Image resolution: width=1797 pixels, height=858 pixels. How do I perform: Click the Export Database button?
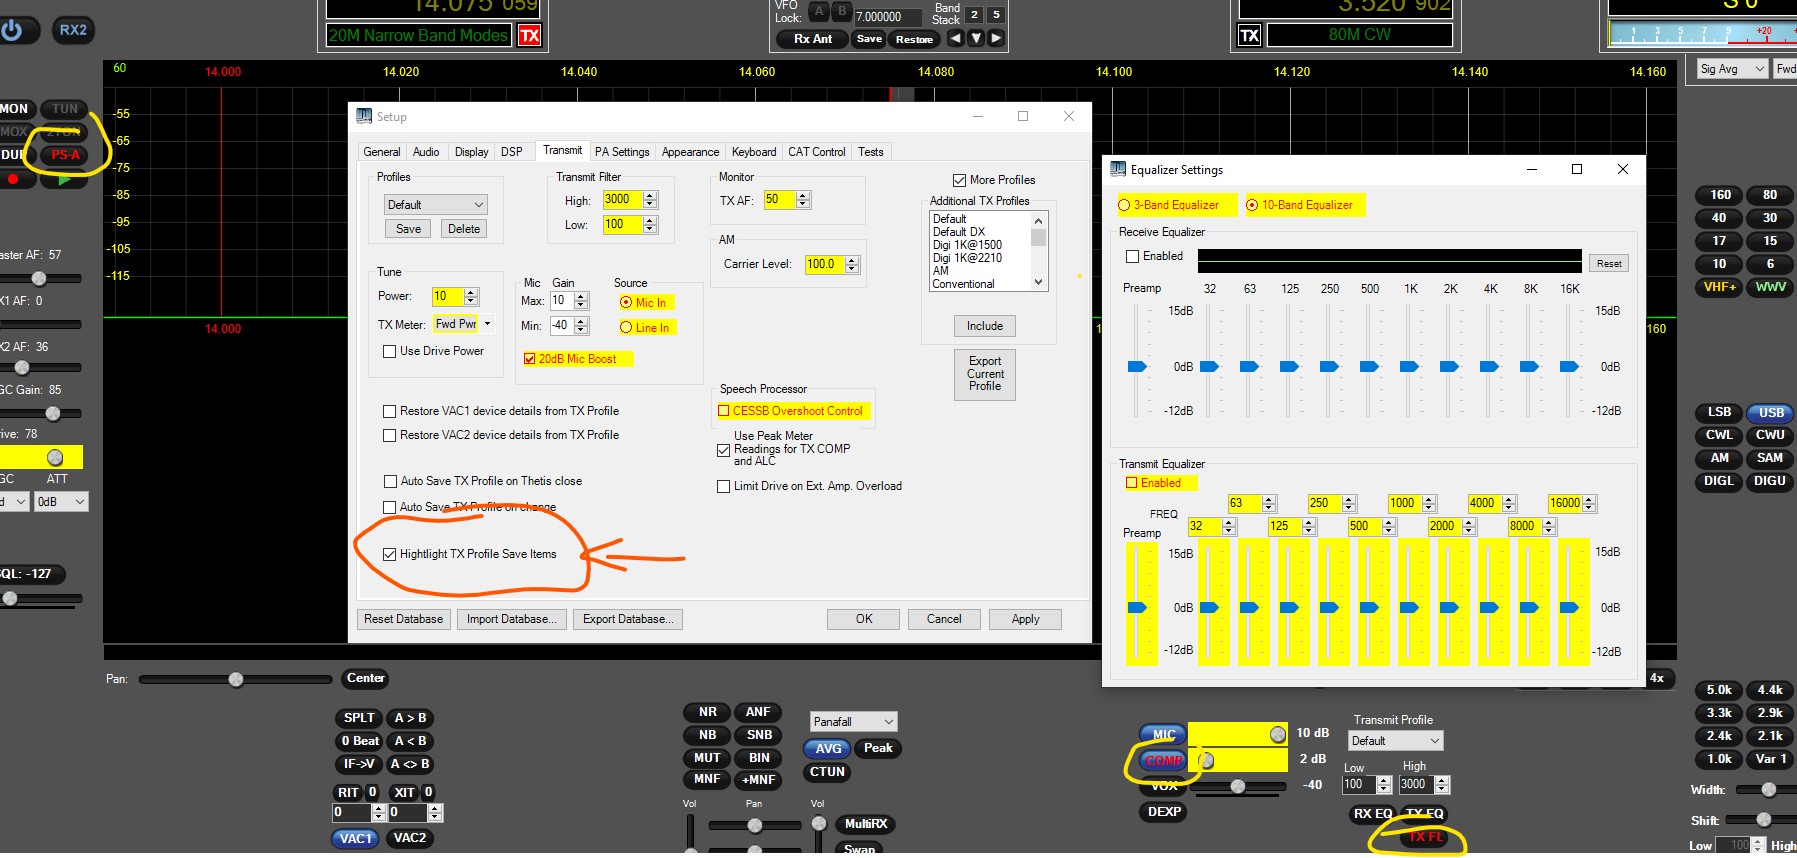tap(628, 619)
